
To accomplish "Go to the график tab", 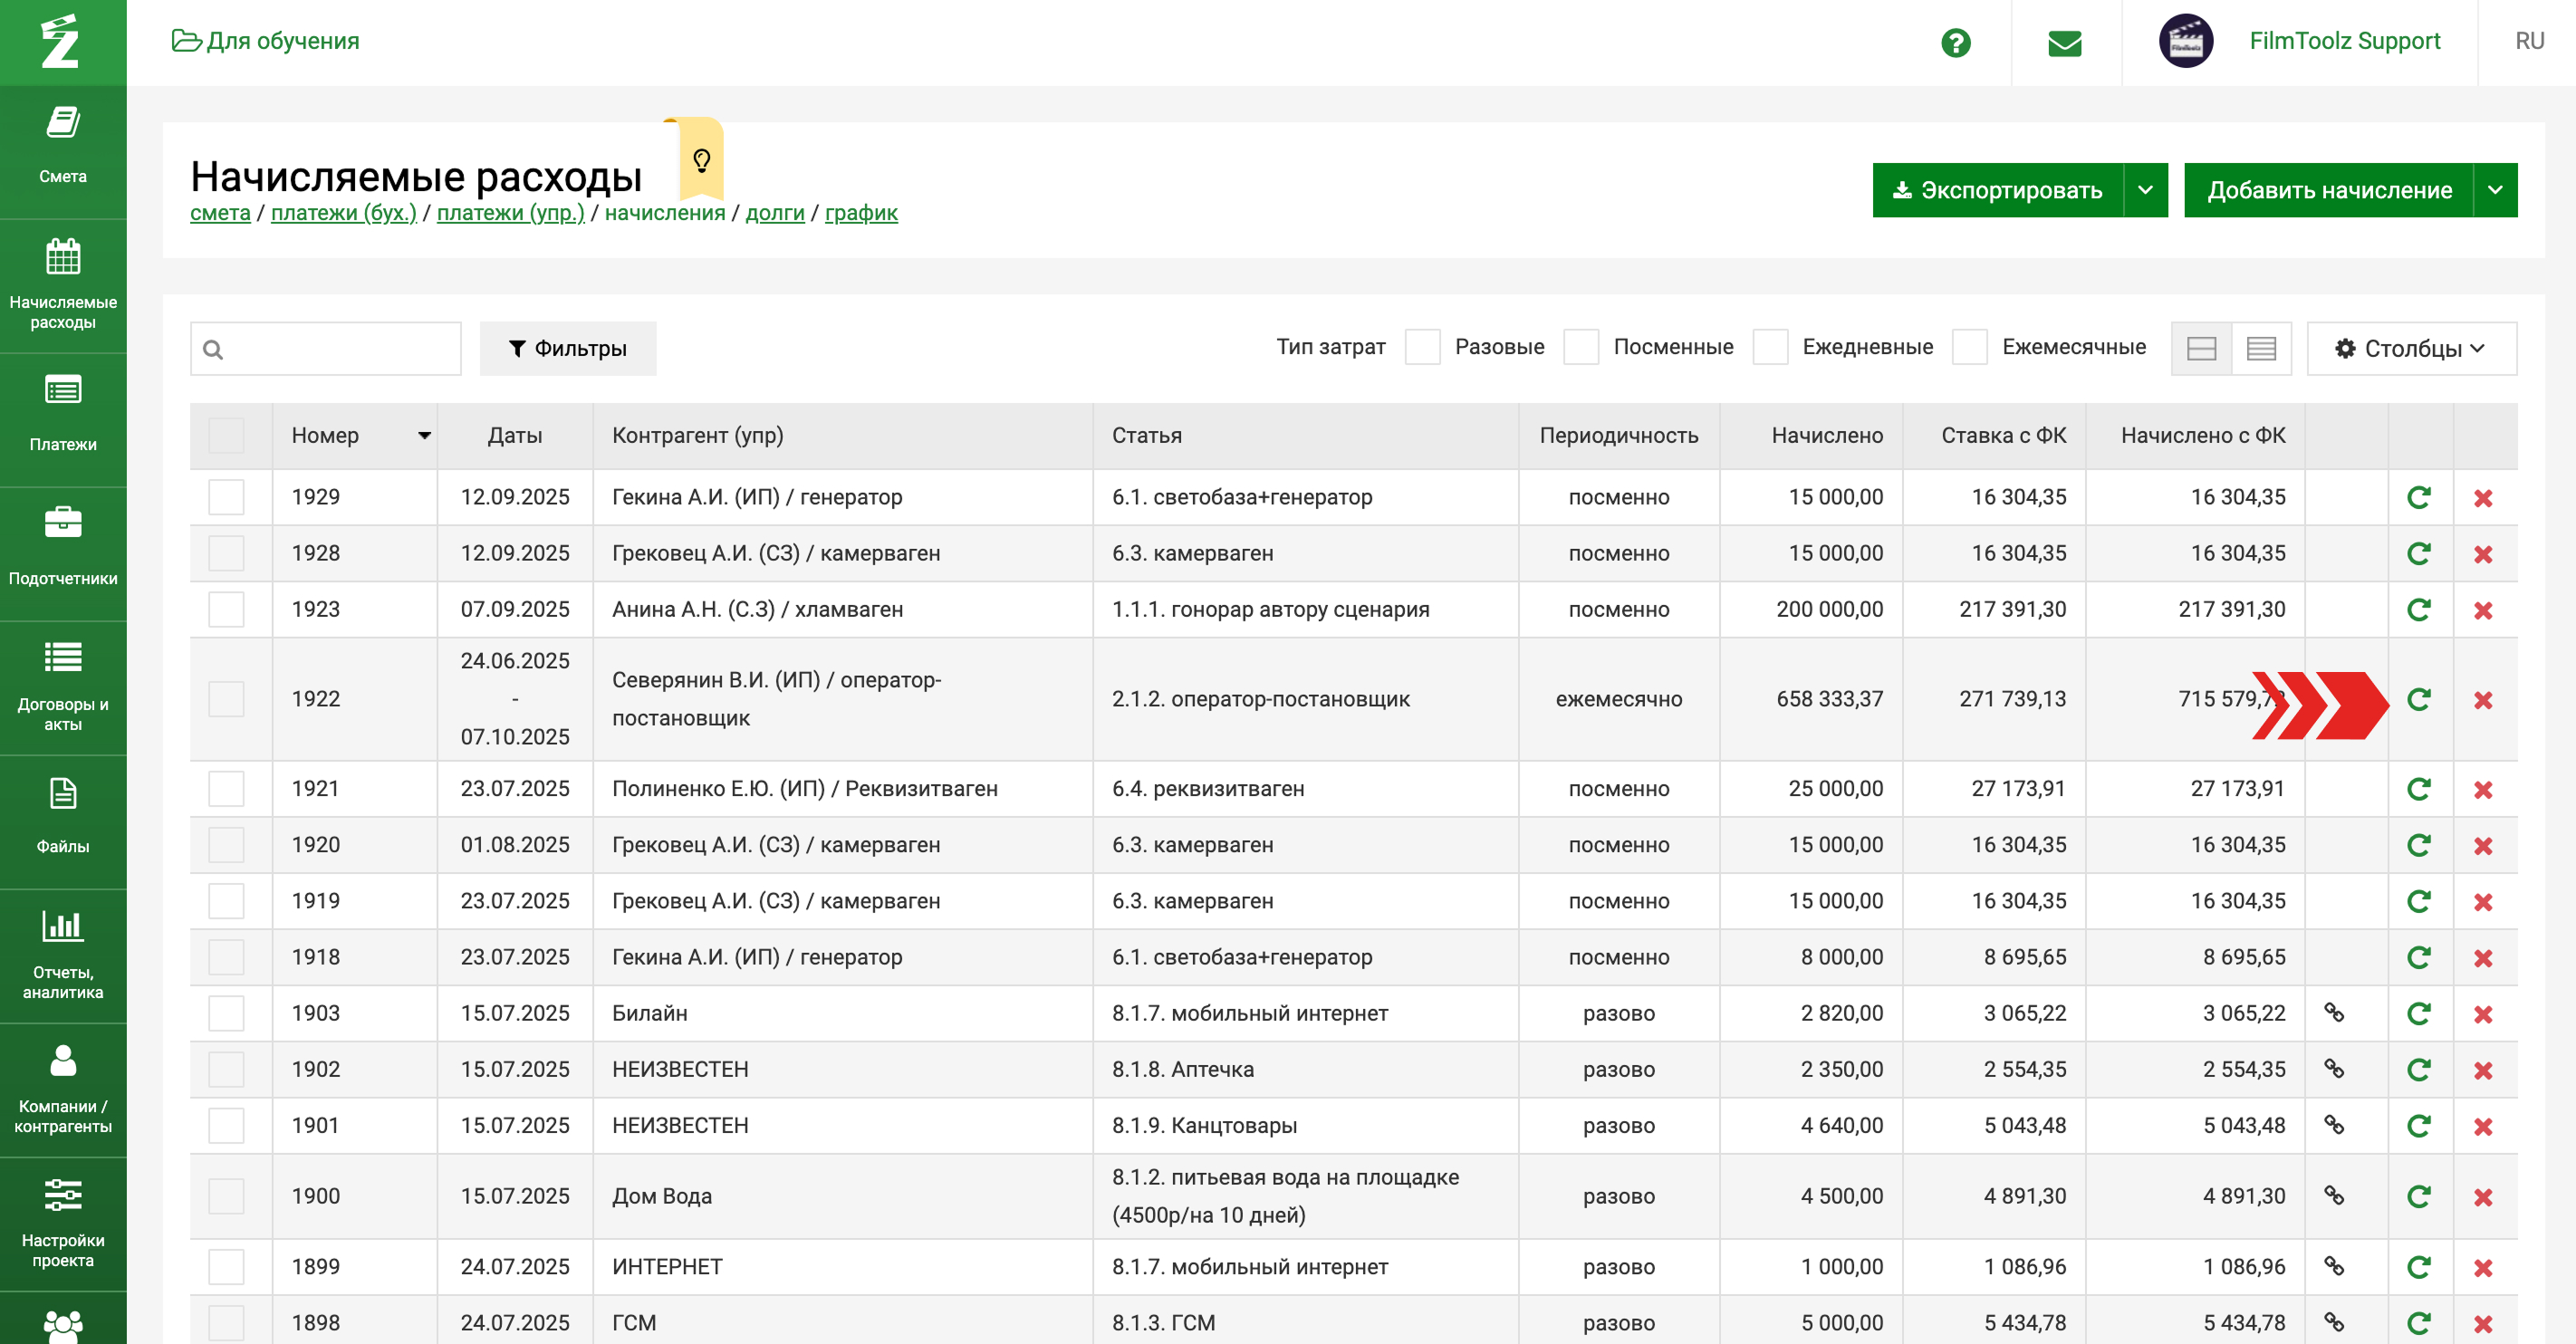I will (x=861, y=213).
